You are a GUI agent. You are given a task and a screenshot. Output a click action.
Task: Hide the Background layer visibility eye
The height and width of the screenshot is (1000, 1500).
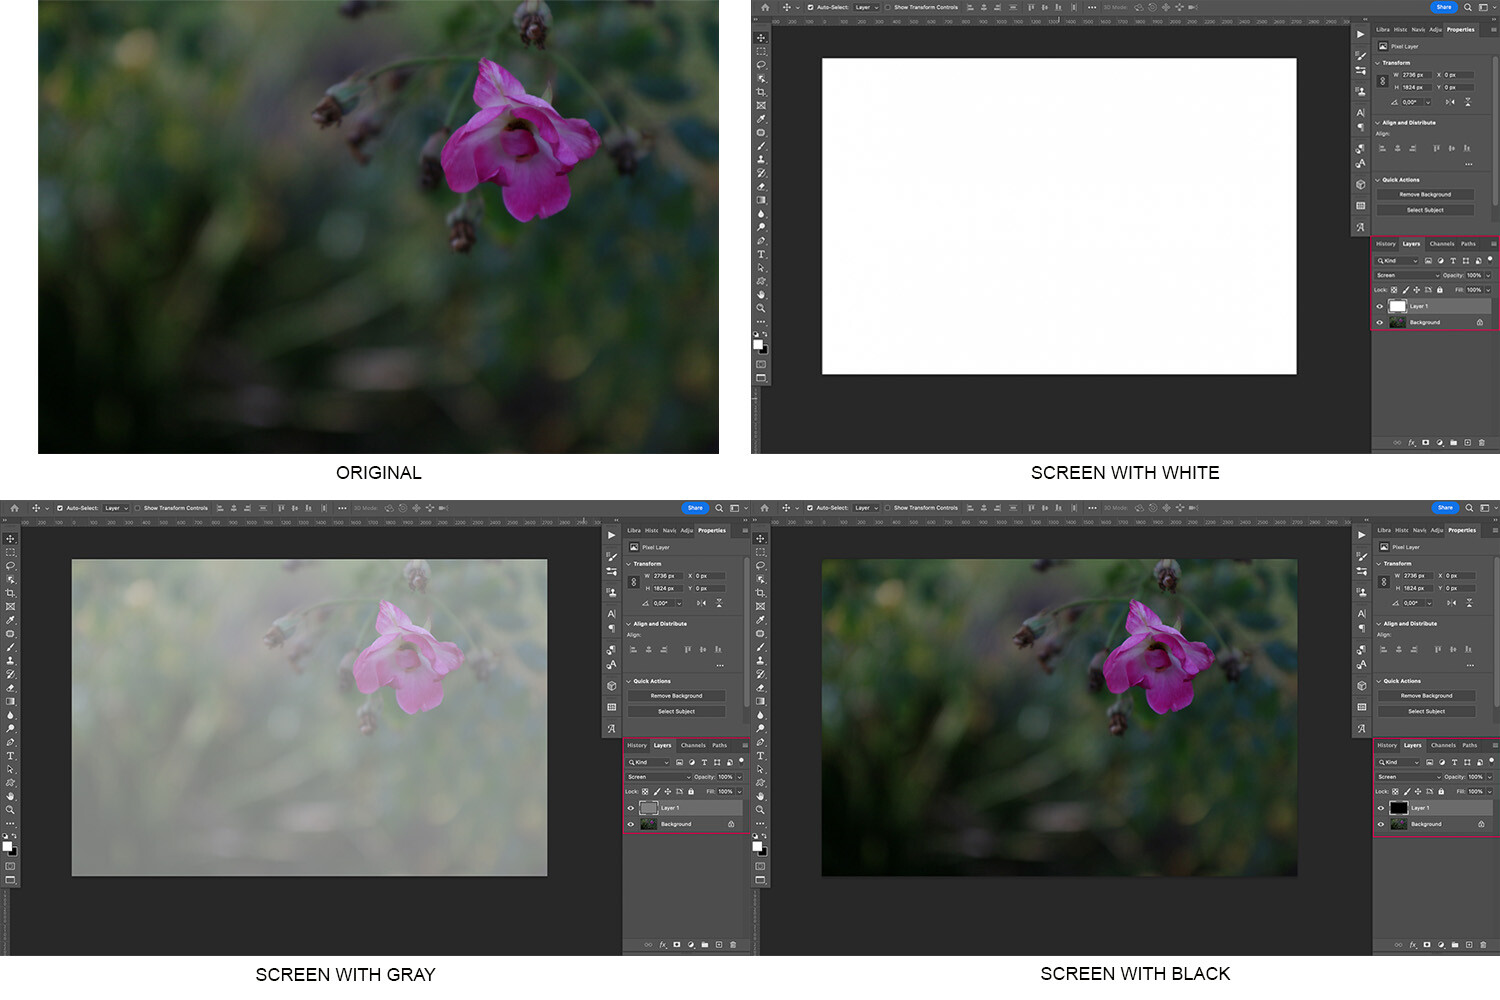[x=1380, y=322]
